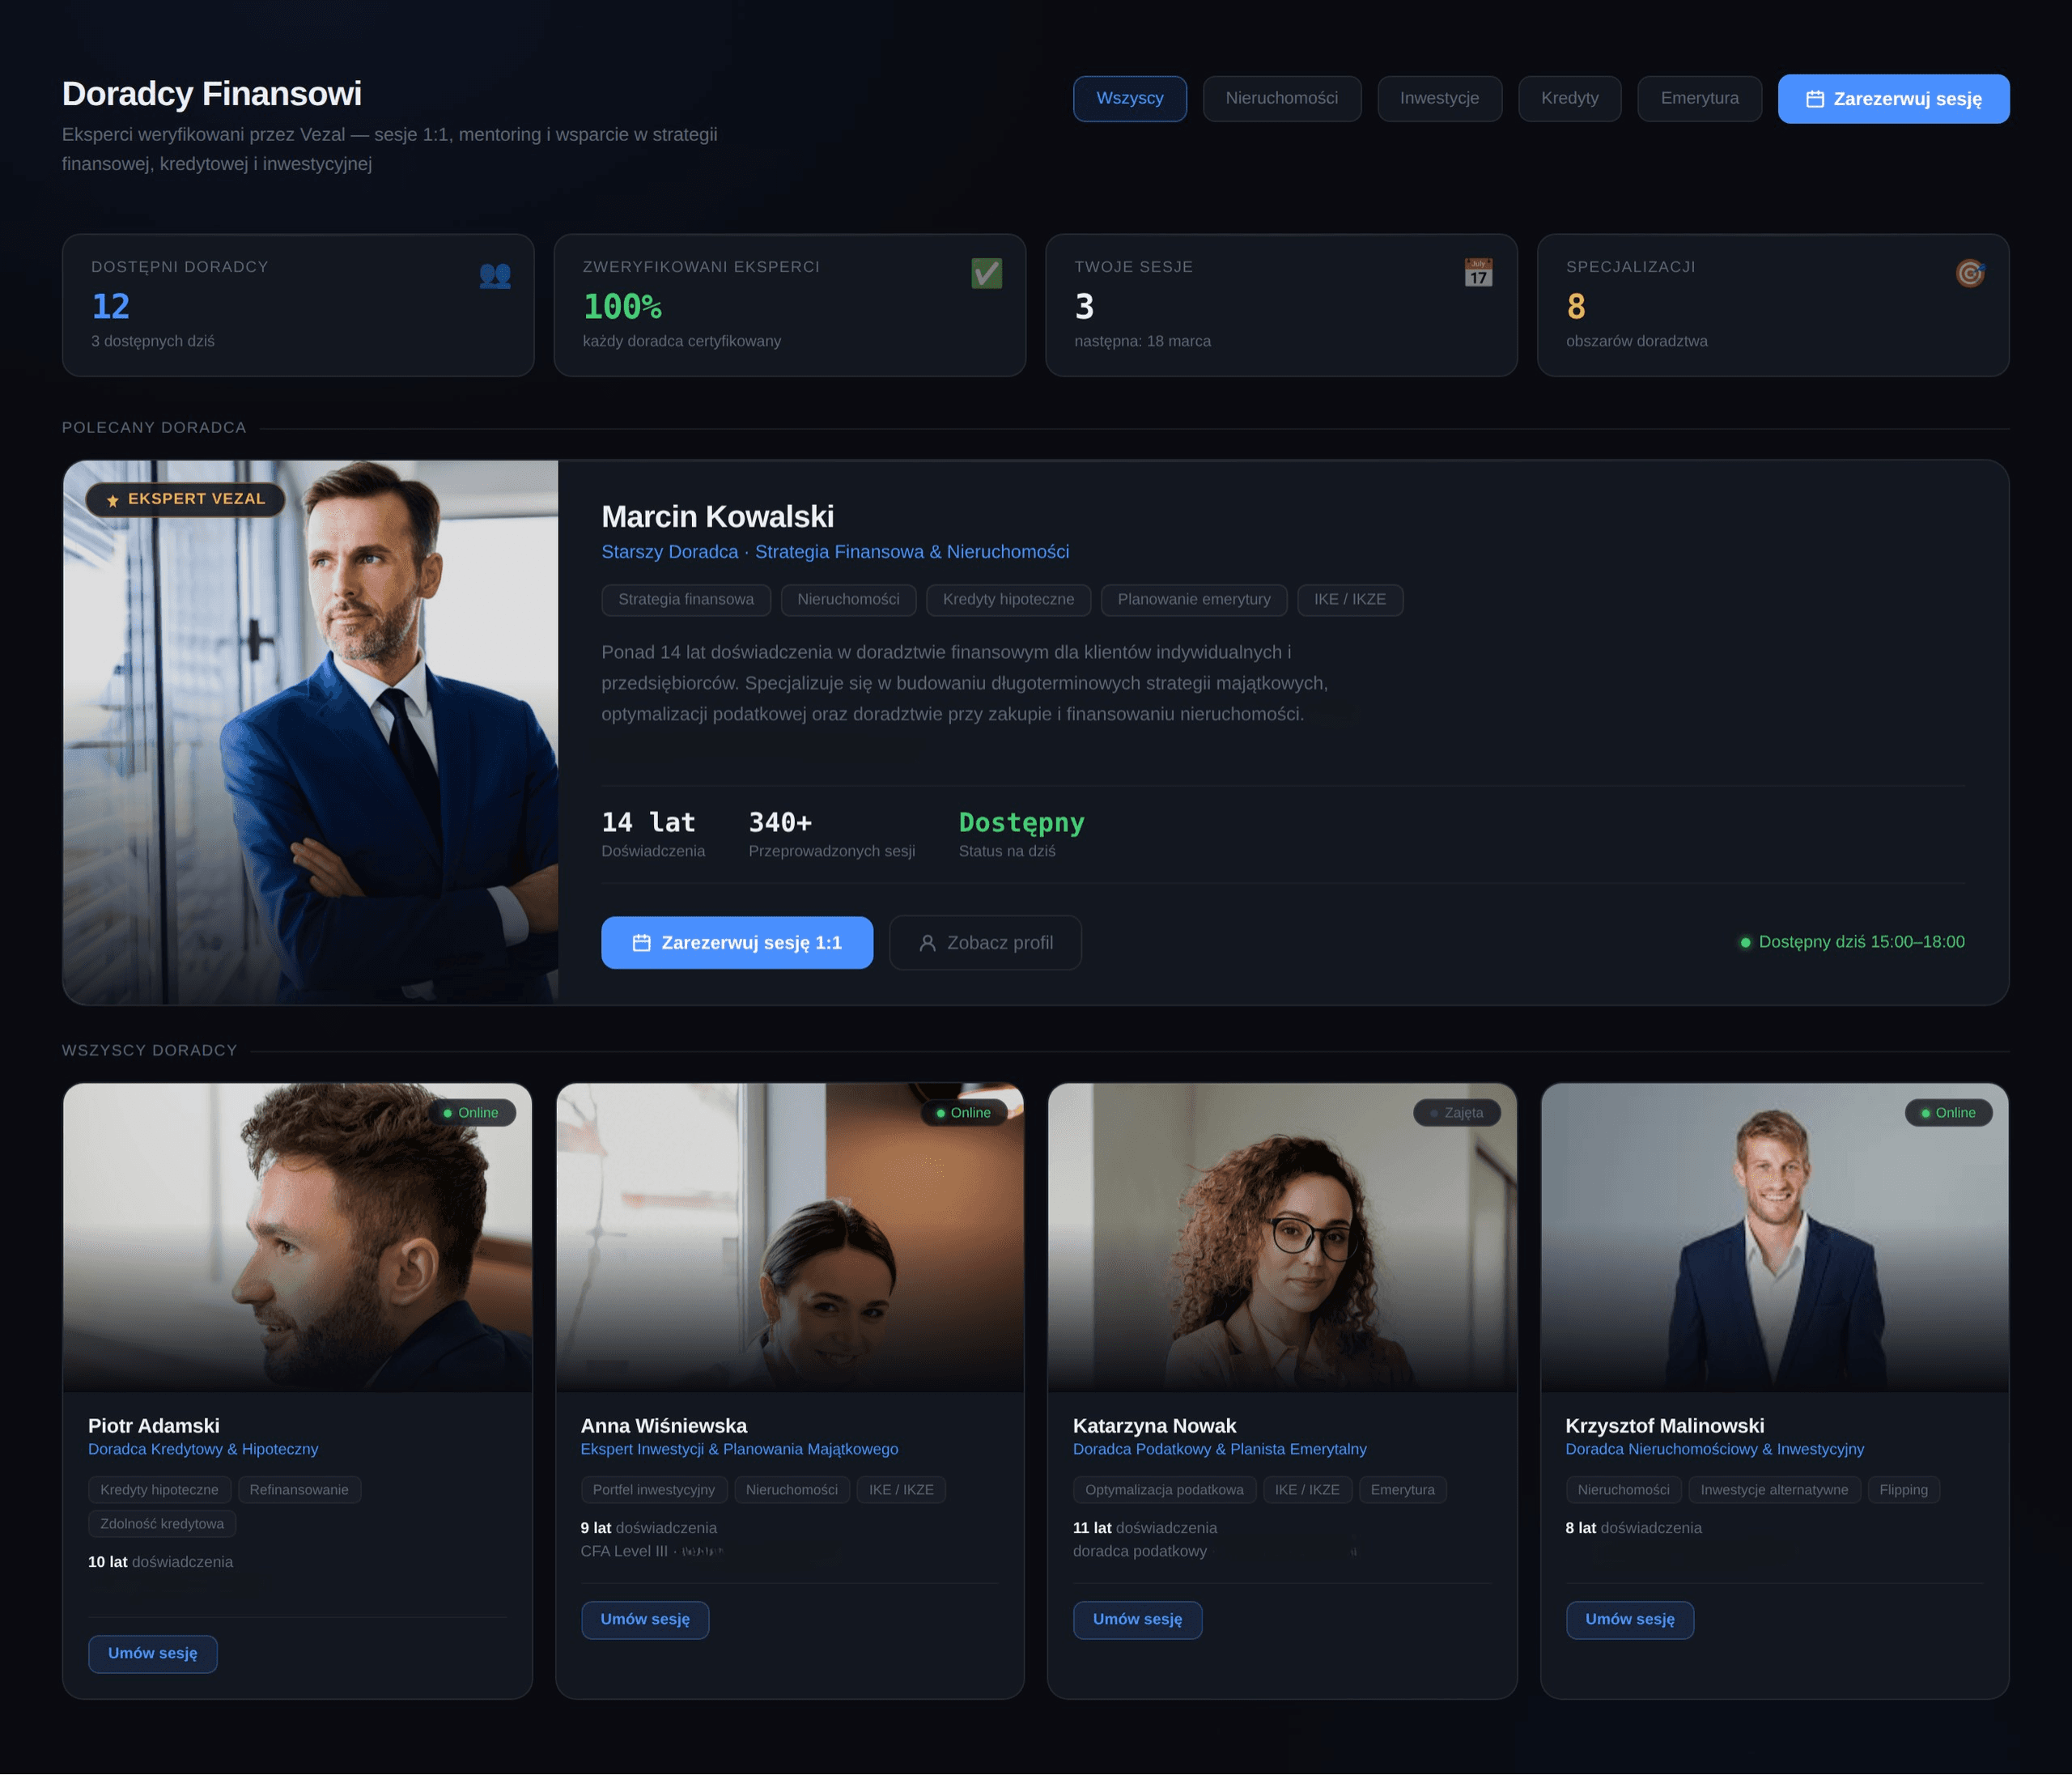Filter advisors by Inwestycje
Image resolution: width=2072 pixels, height=1775 pixels.
[1438, 98]
